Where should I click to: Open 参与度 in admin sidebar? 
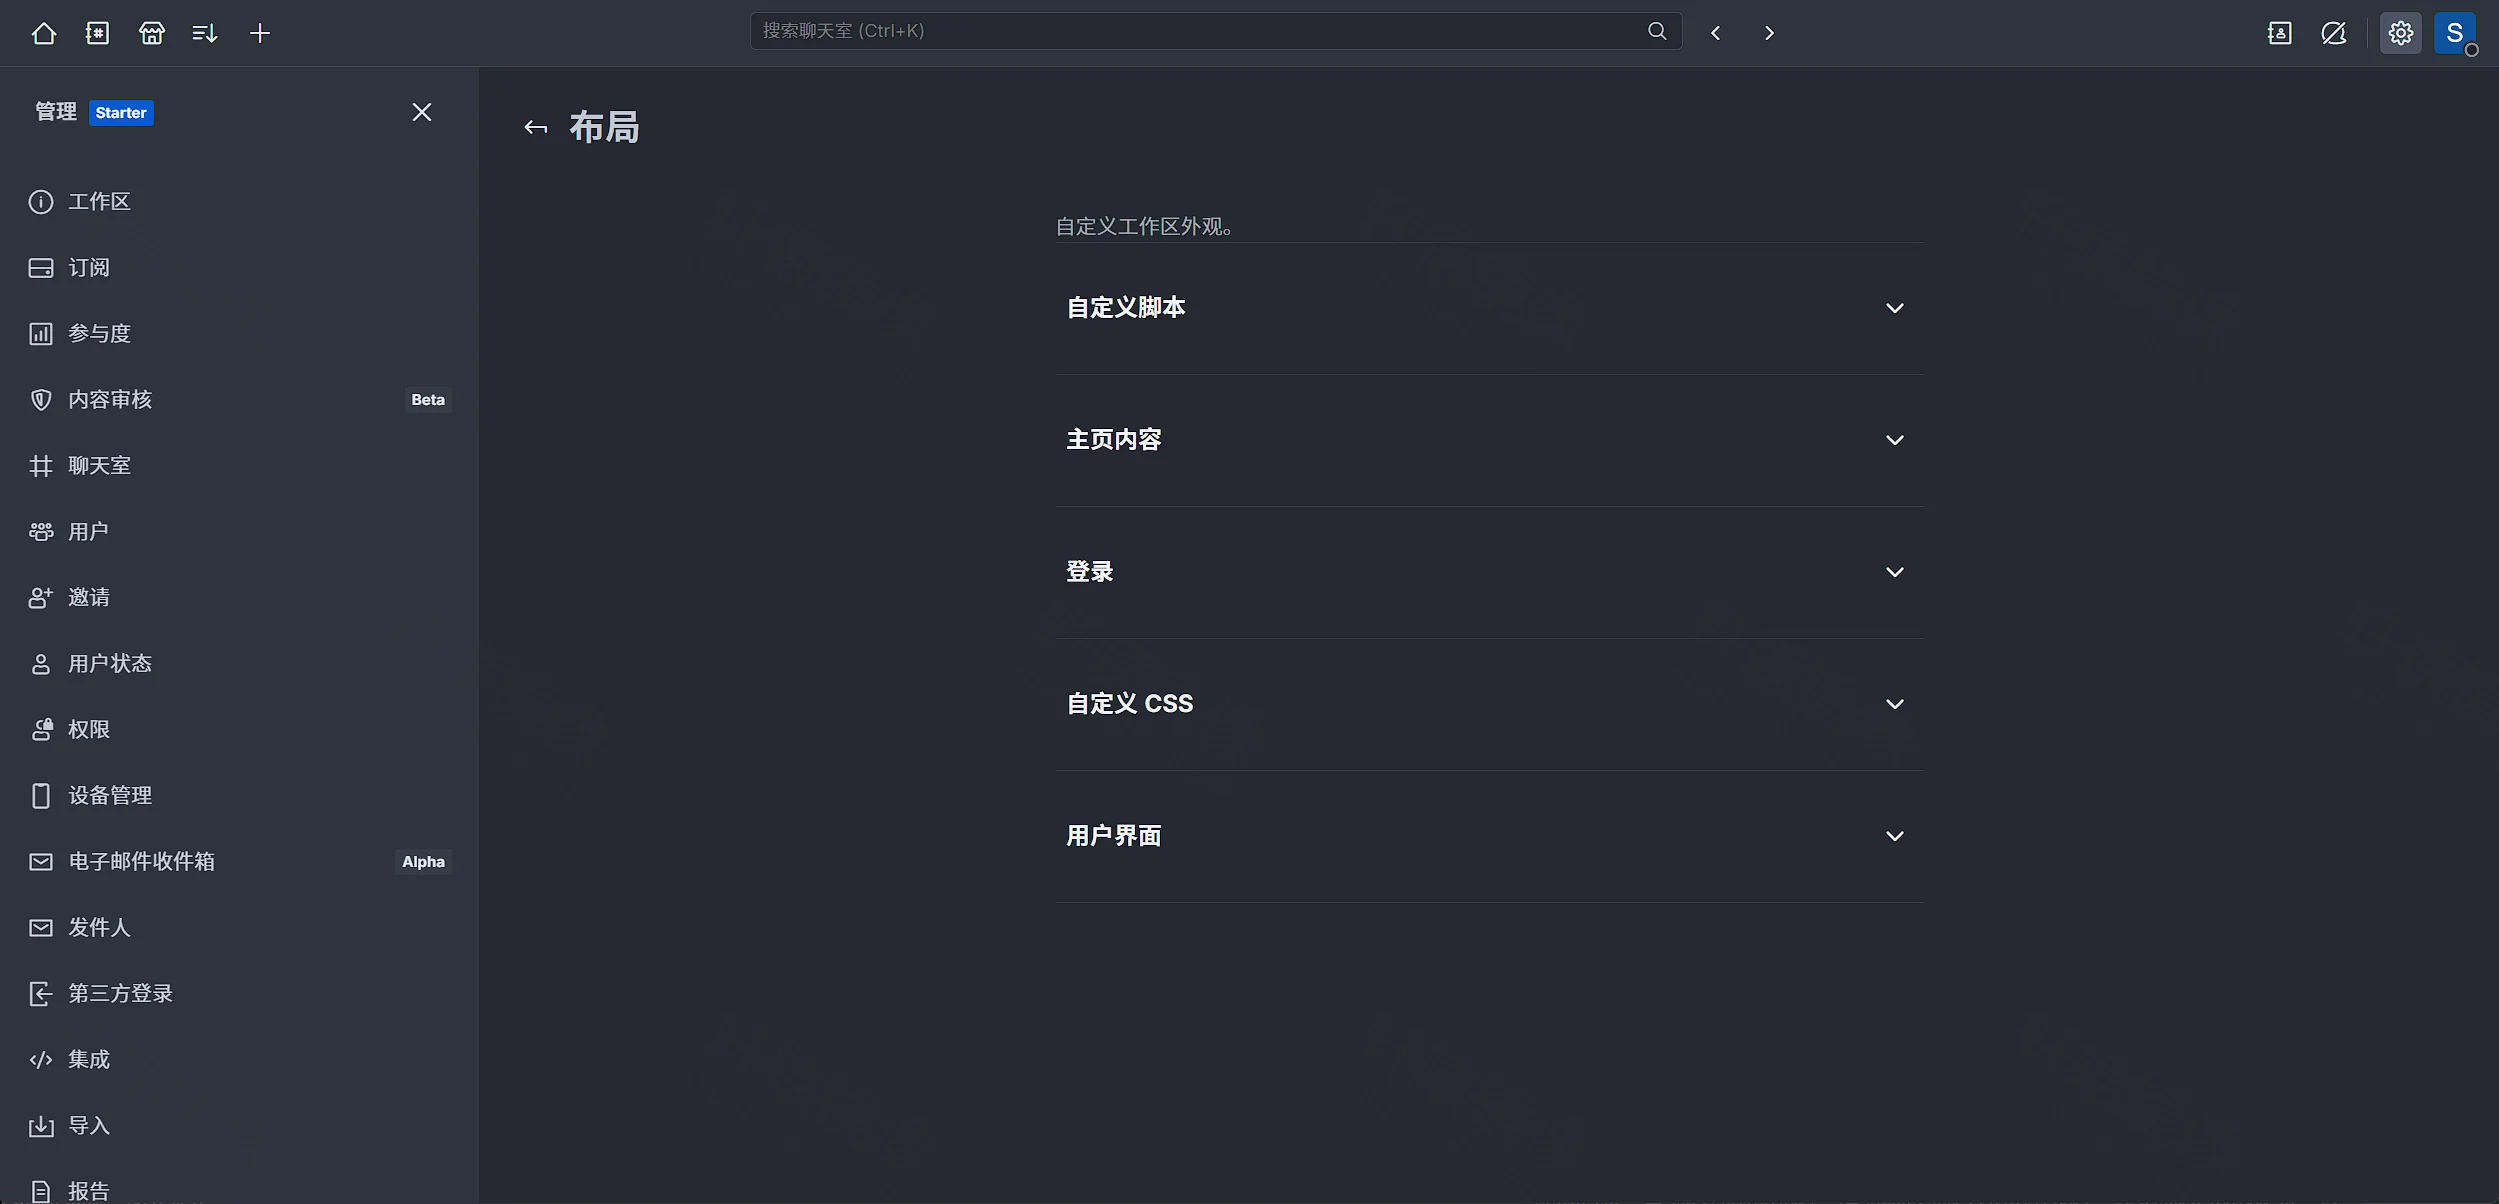click(x=239, y=334)
